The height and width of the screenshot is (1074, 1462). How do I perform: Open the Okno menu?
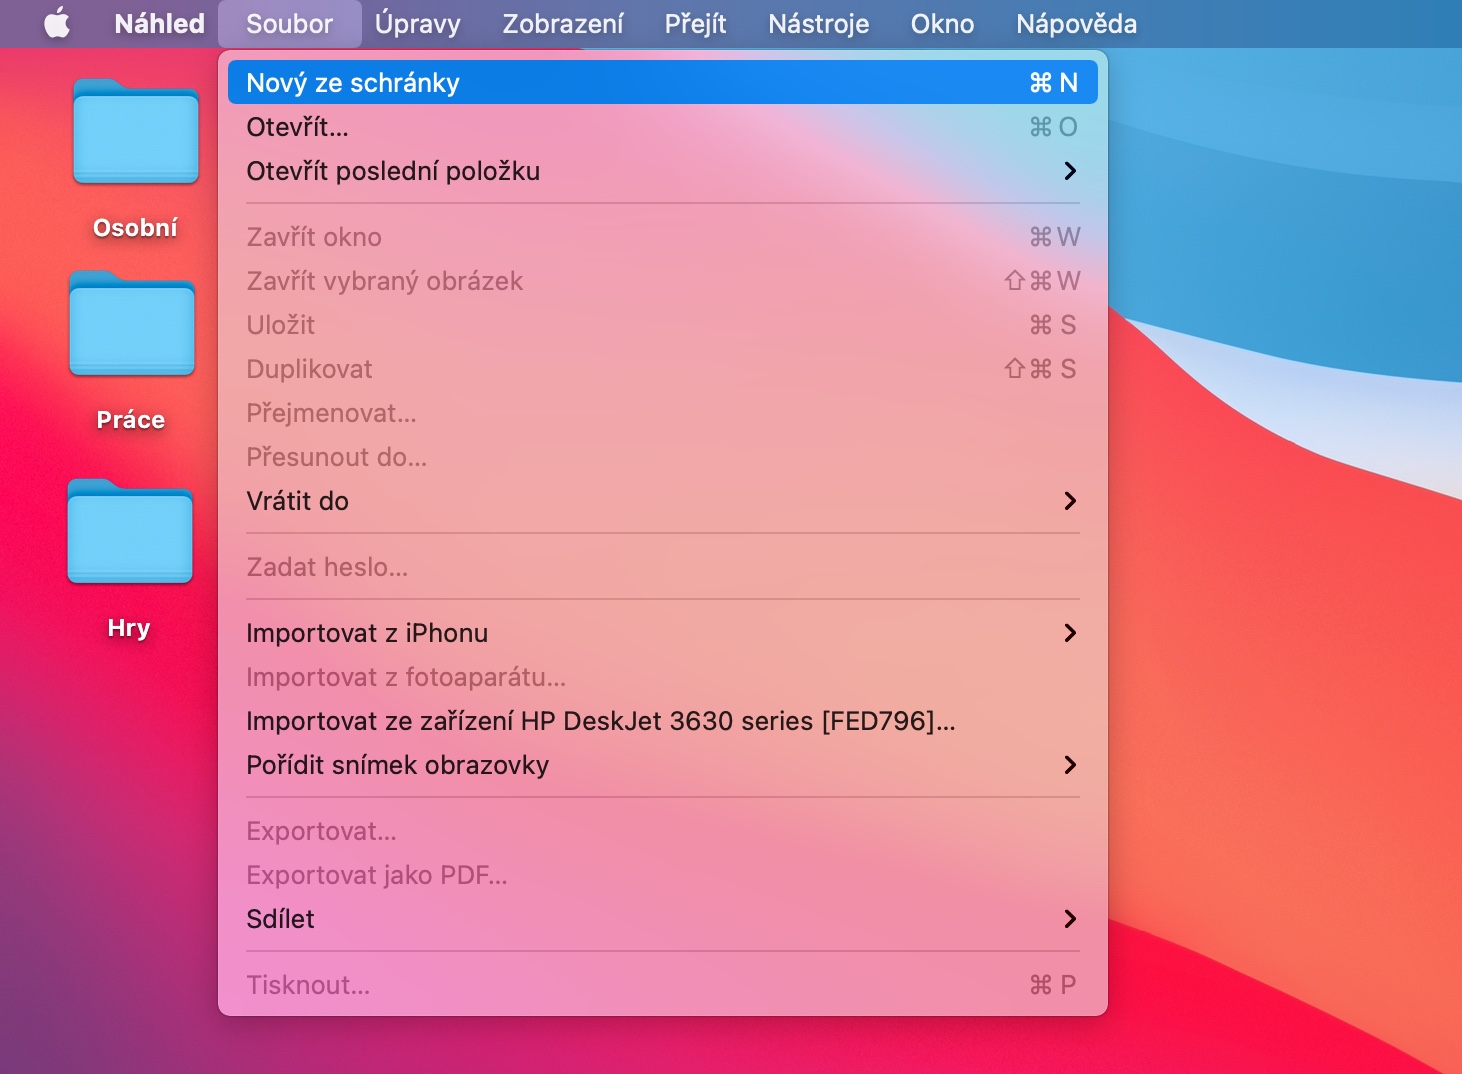click(x=942, y=23)
